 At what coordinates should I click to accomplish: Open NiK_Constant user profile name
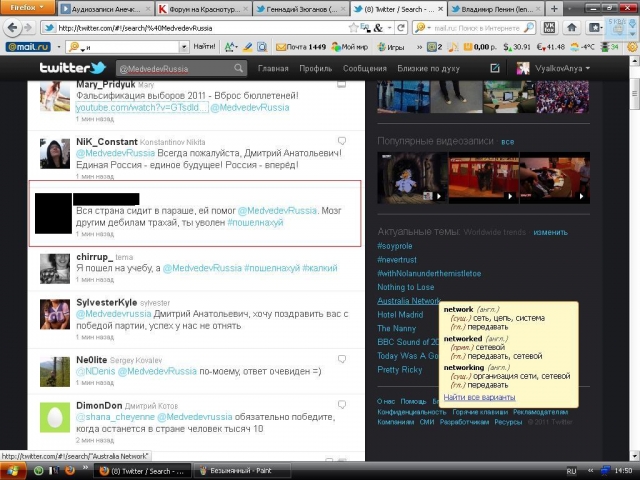tap(107, 142)
